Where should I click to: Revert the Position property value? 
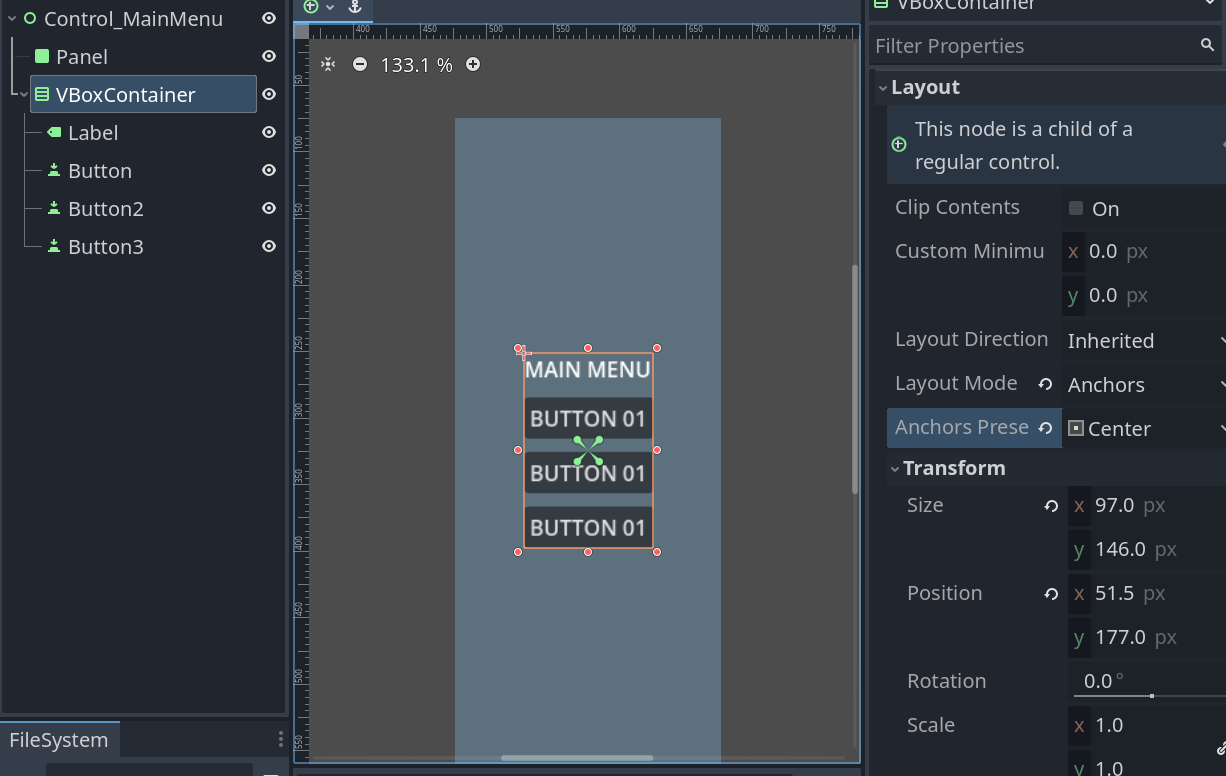point(1051,594)
